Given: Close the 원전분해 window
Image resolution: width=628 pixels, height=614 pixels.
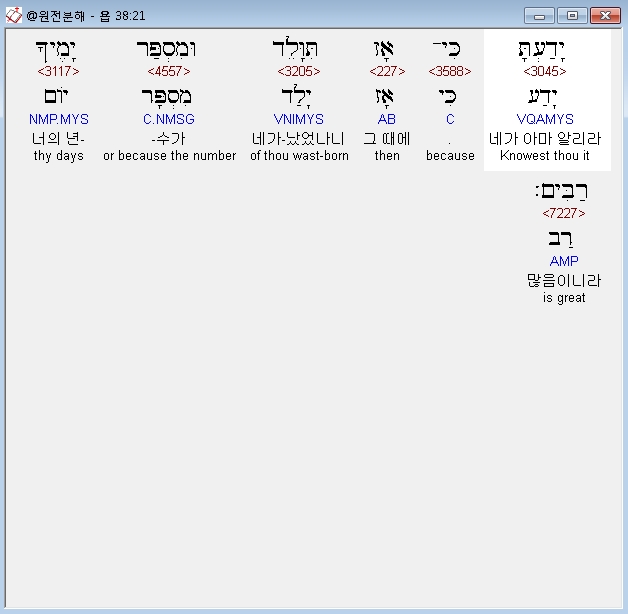Looking at the screenshot, I should tap(605, 16).
